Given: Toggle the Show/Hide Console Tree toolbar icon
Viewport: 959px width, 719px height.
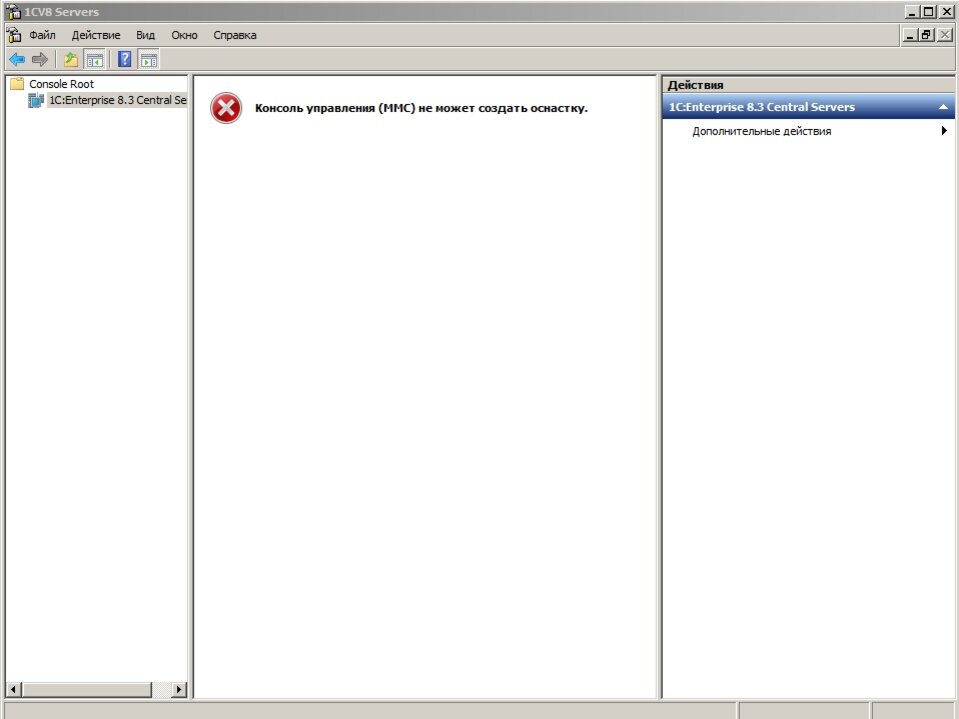Looking at the screenshot, I should click(95, 59).
